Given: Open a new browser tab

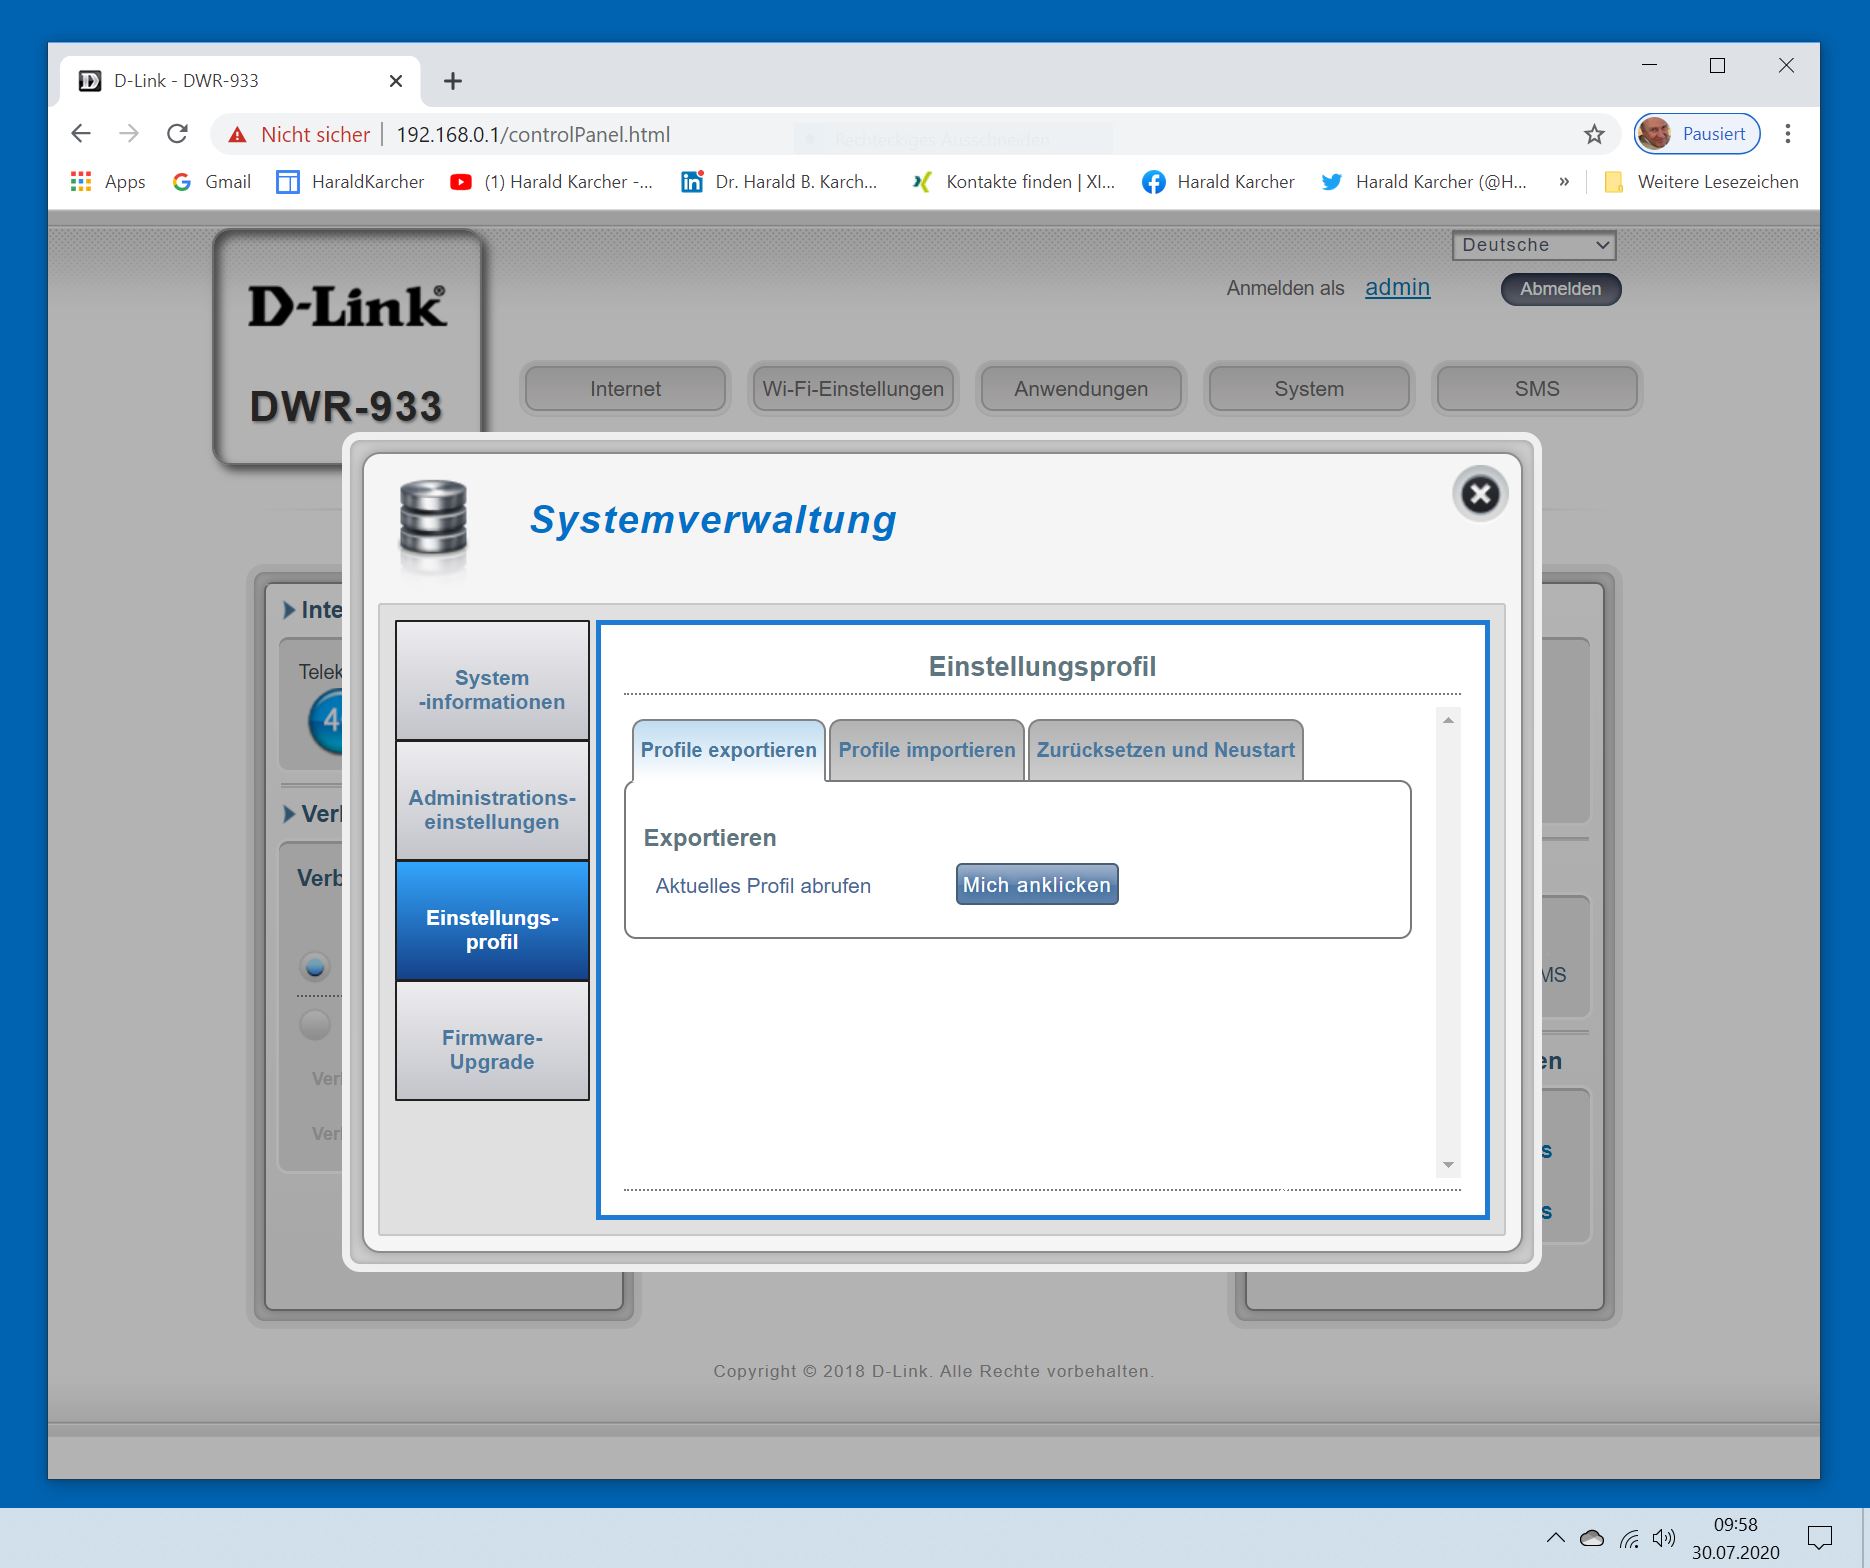Looking at the screenshot, I should point(453,81).
